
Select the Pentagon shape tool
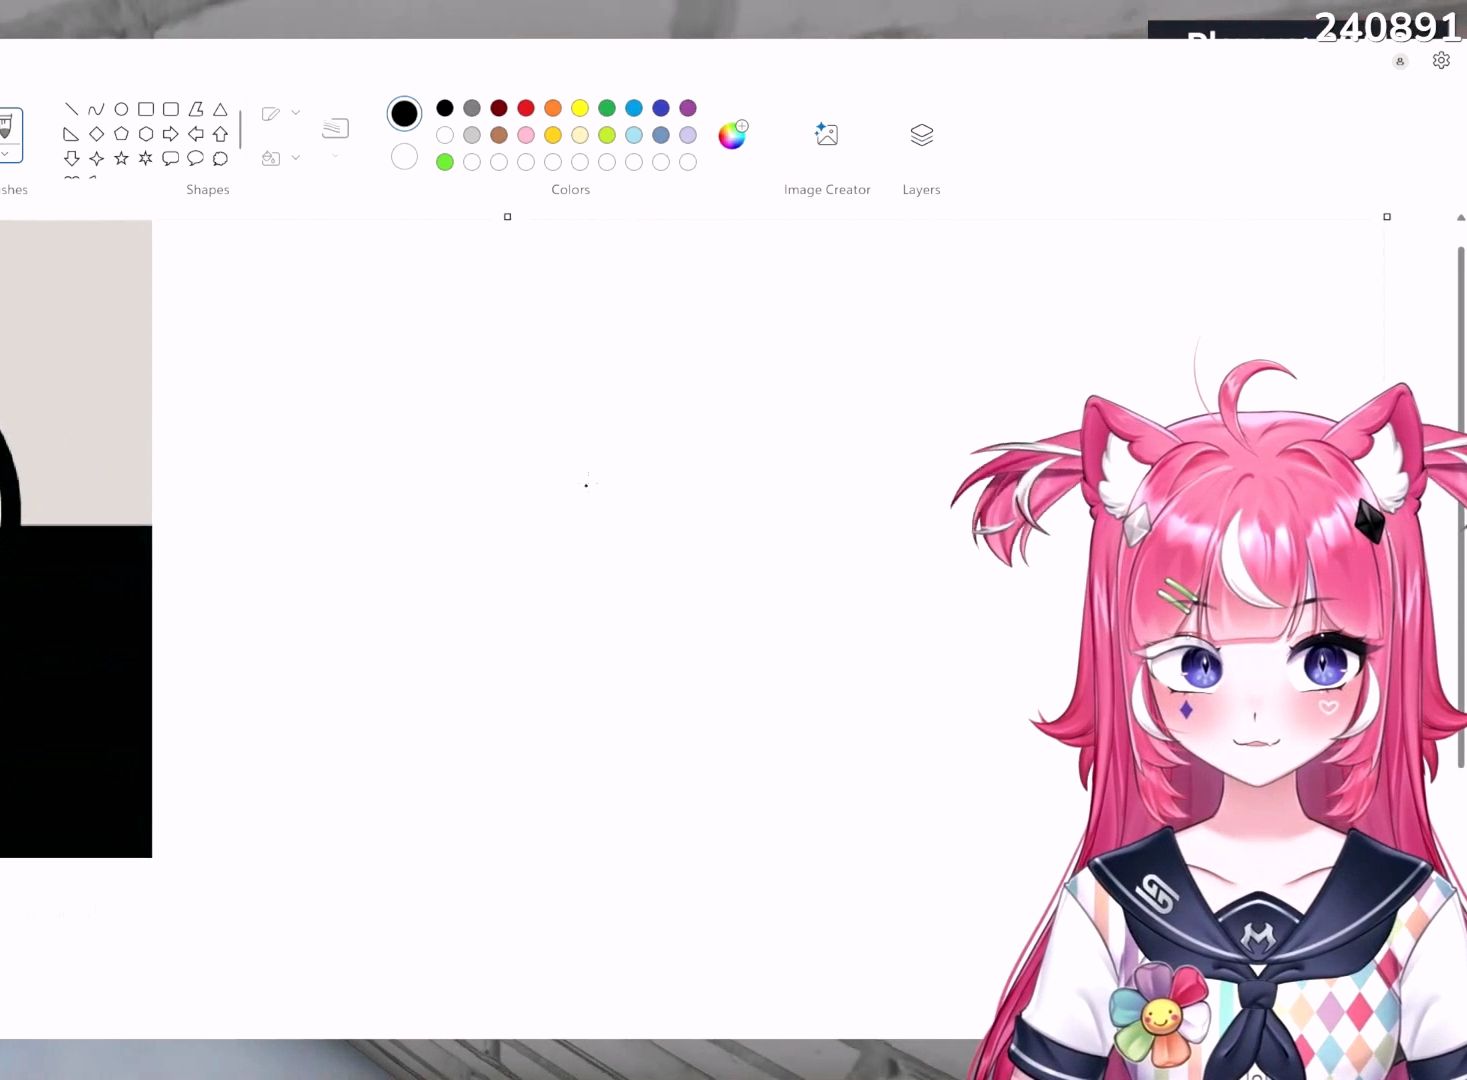121,134
